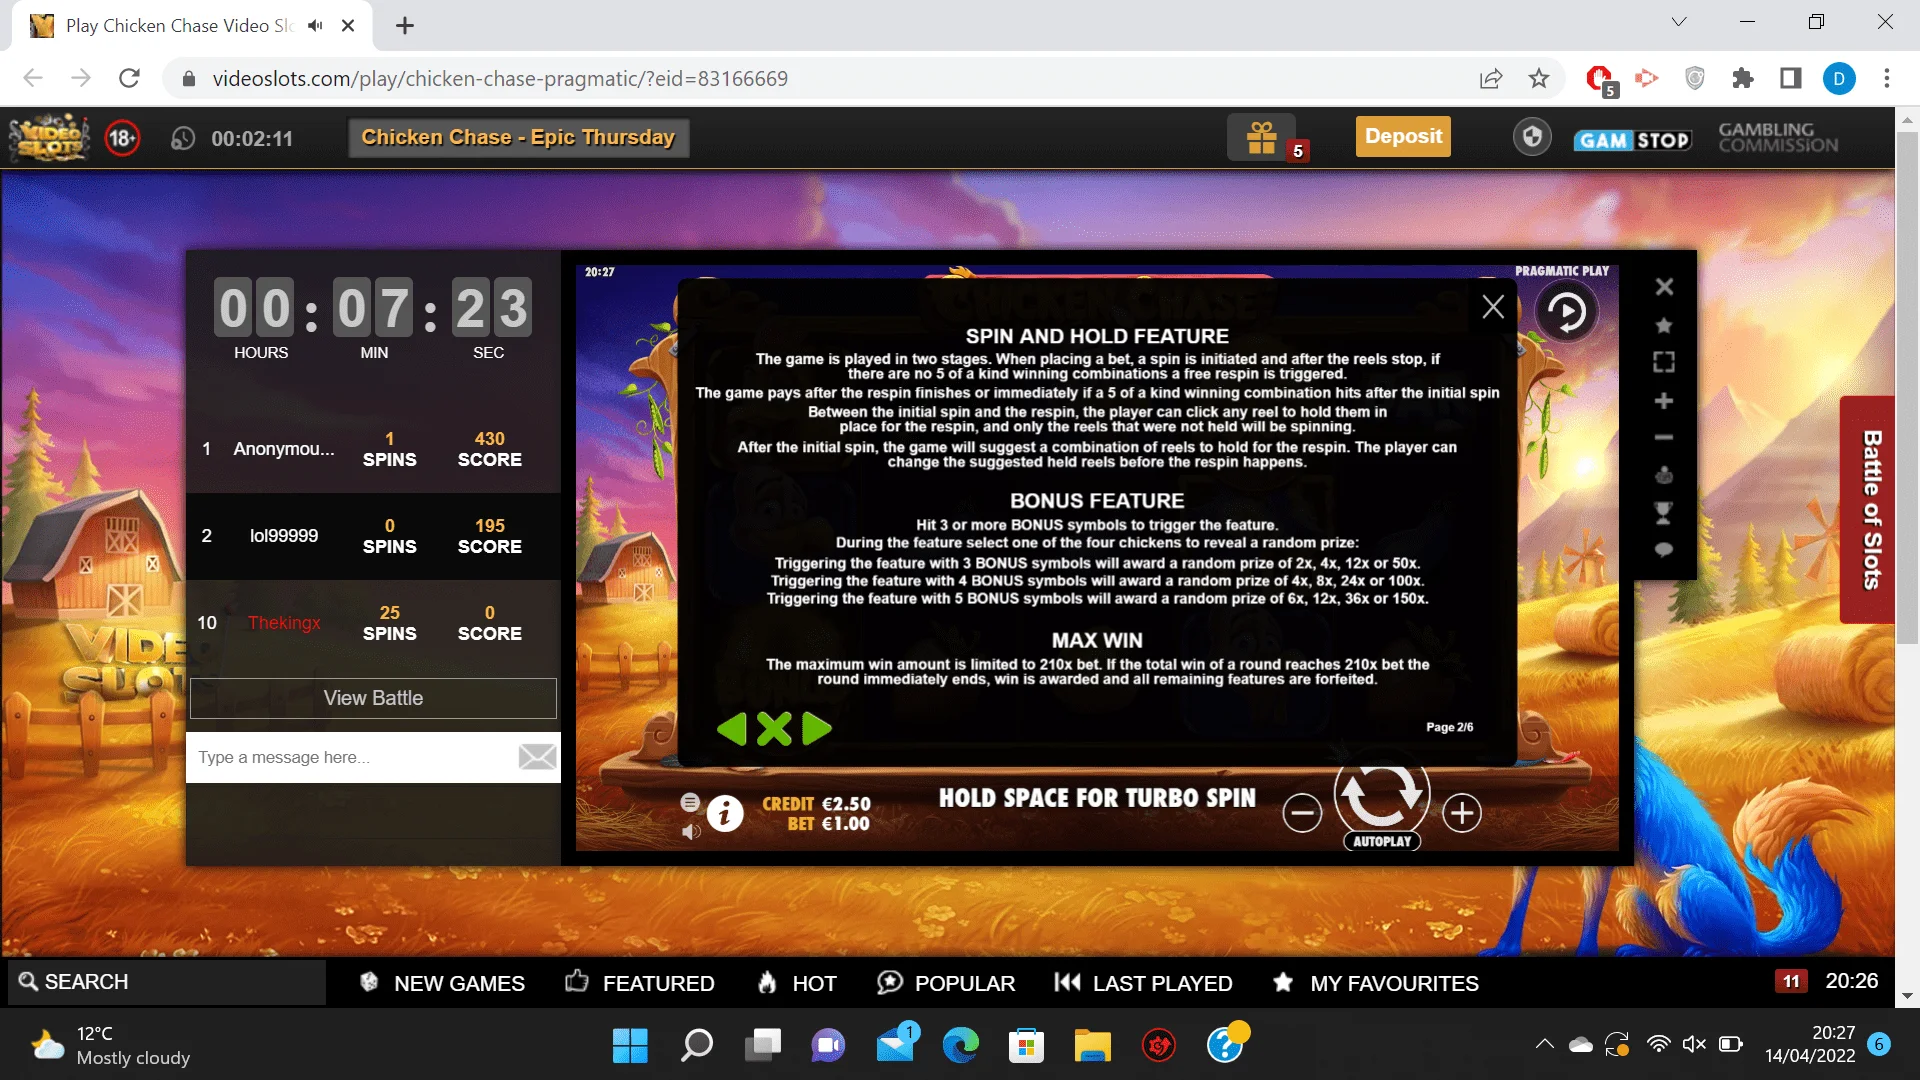Toggle the browser side panel
1920x1080 pixels.
click(1791, 78)
